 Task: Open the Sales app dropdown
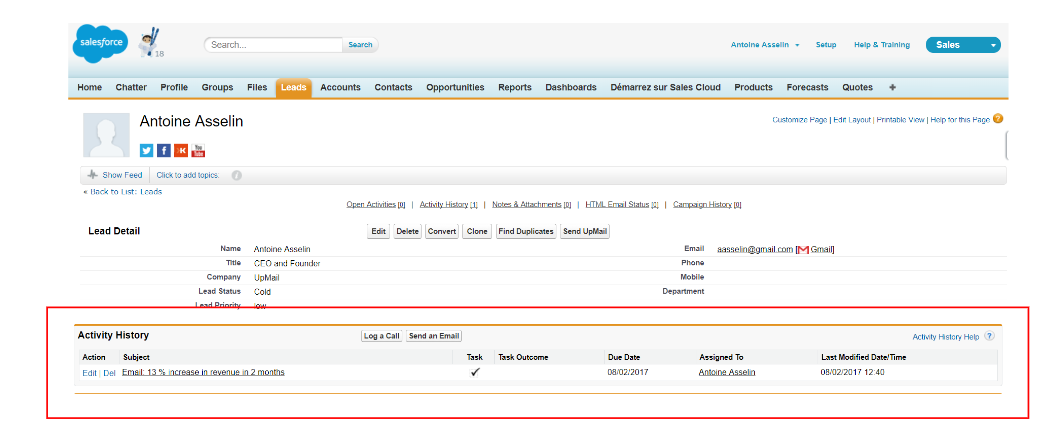tap(963, 45)
